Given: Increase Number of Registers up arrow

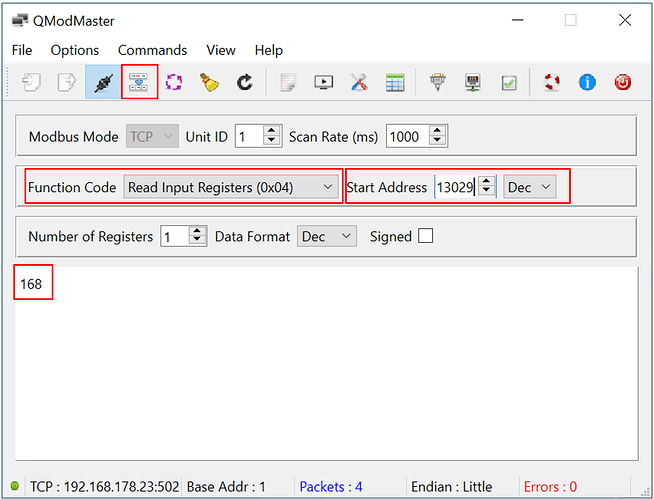Looking at the screenshot, I should coord(197,231).
